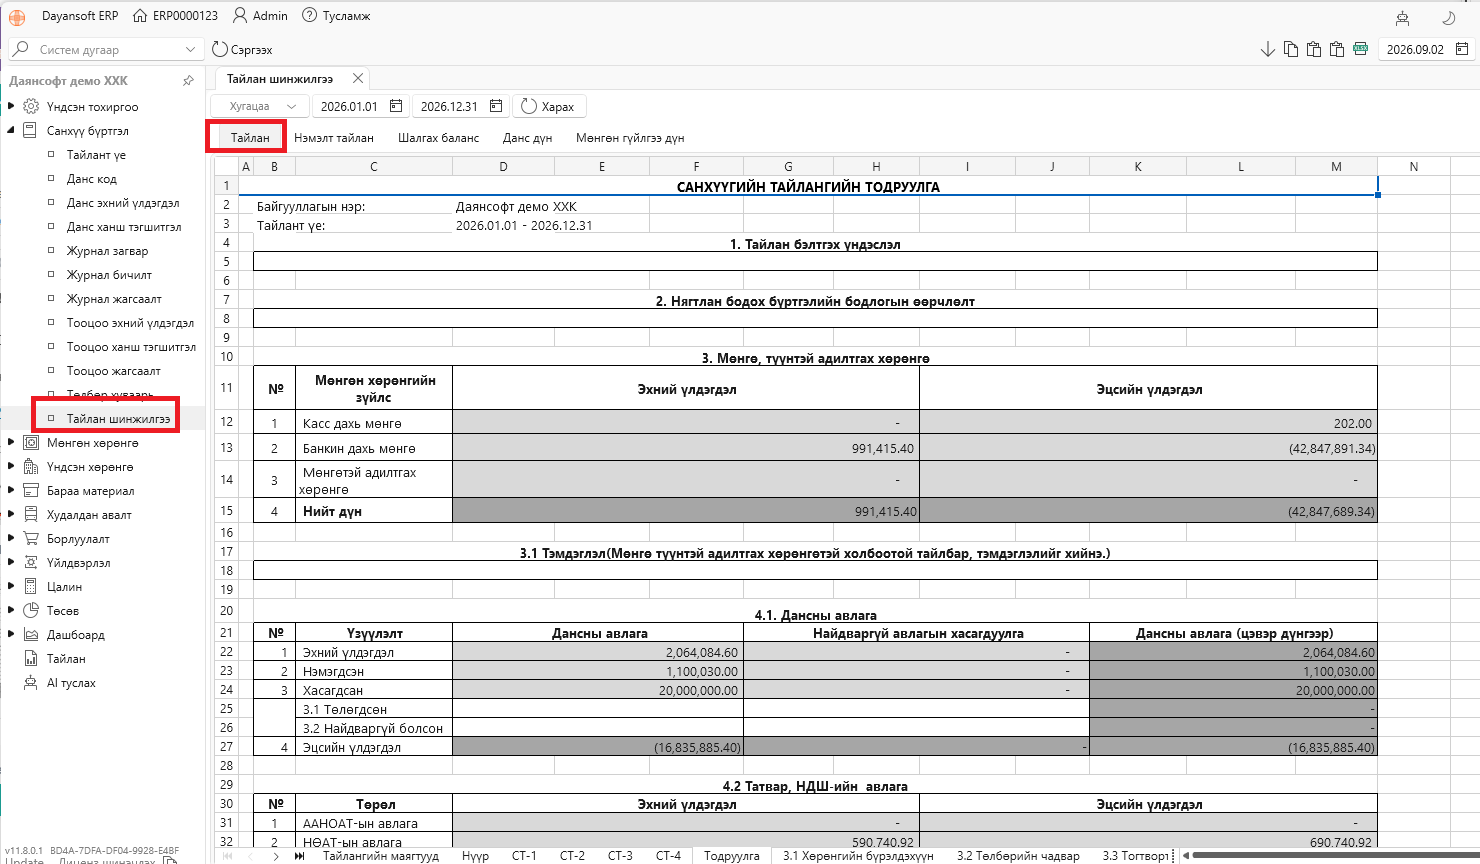Expand the Борлуулалт tree arrow
This screenshot has height=864, width=1480.
pyautogui.click(x=11, y=538)
